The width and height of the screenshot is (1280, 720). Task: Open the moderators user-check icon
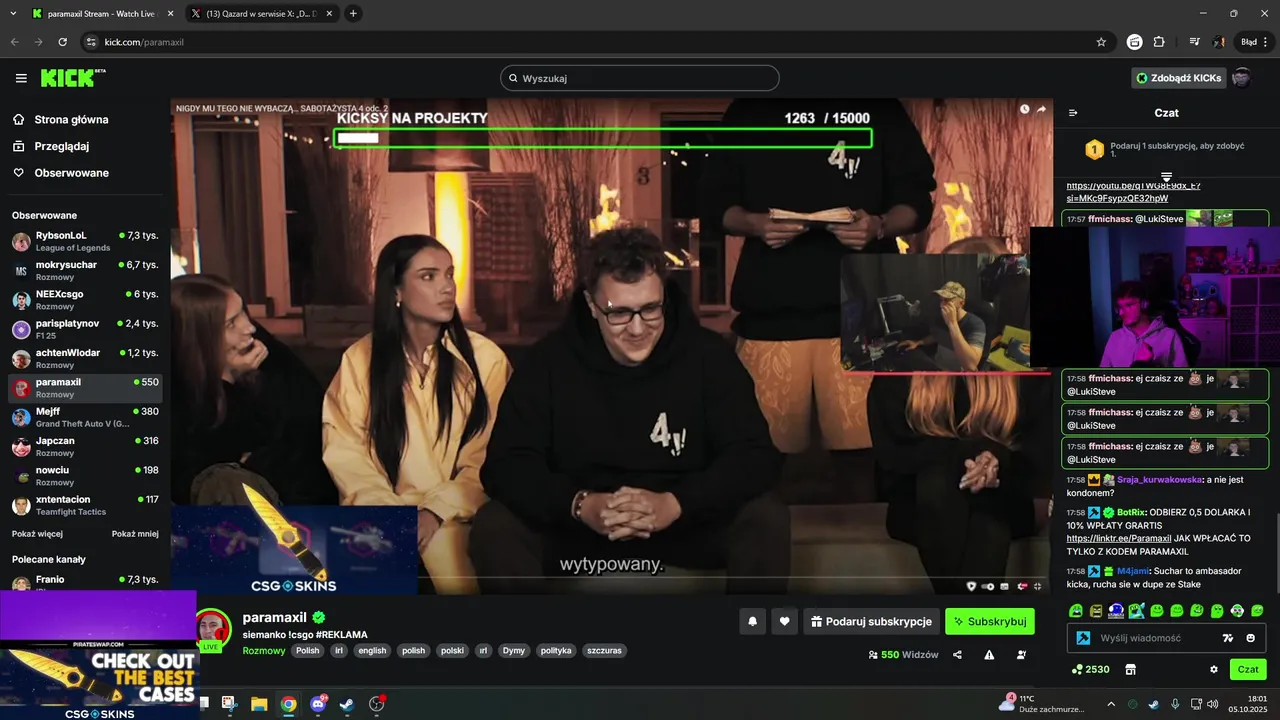[1021, 655]
